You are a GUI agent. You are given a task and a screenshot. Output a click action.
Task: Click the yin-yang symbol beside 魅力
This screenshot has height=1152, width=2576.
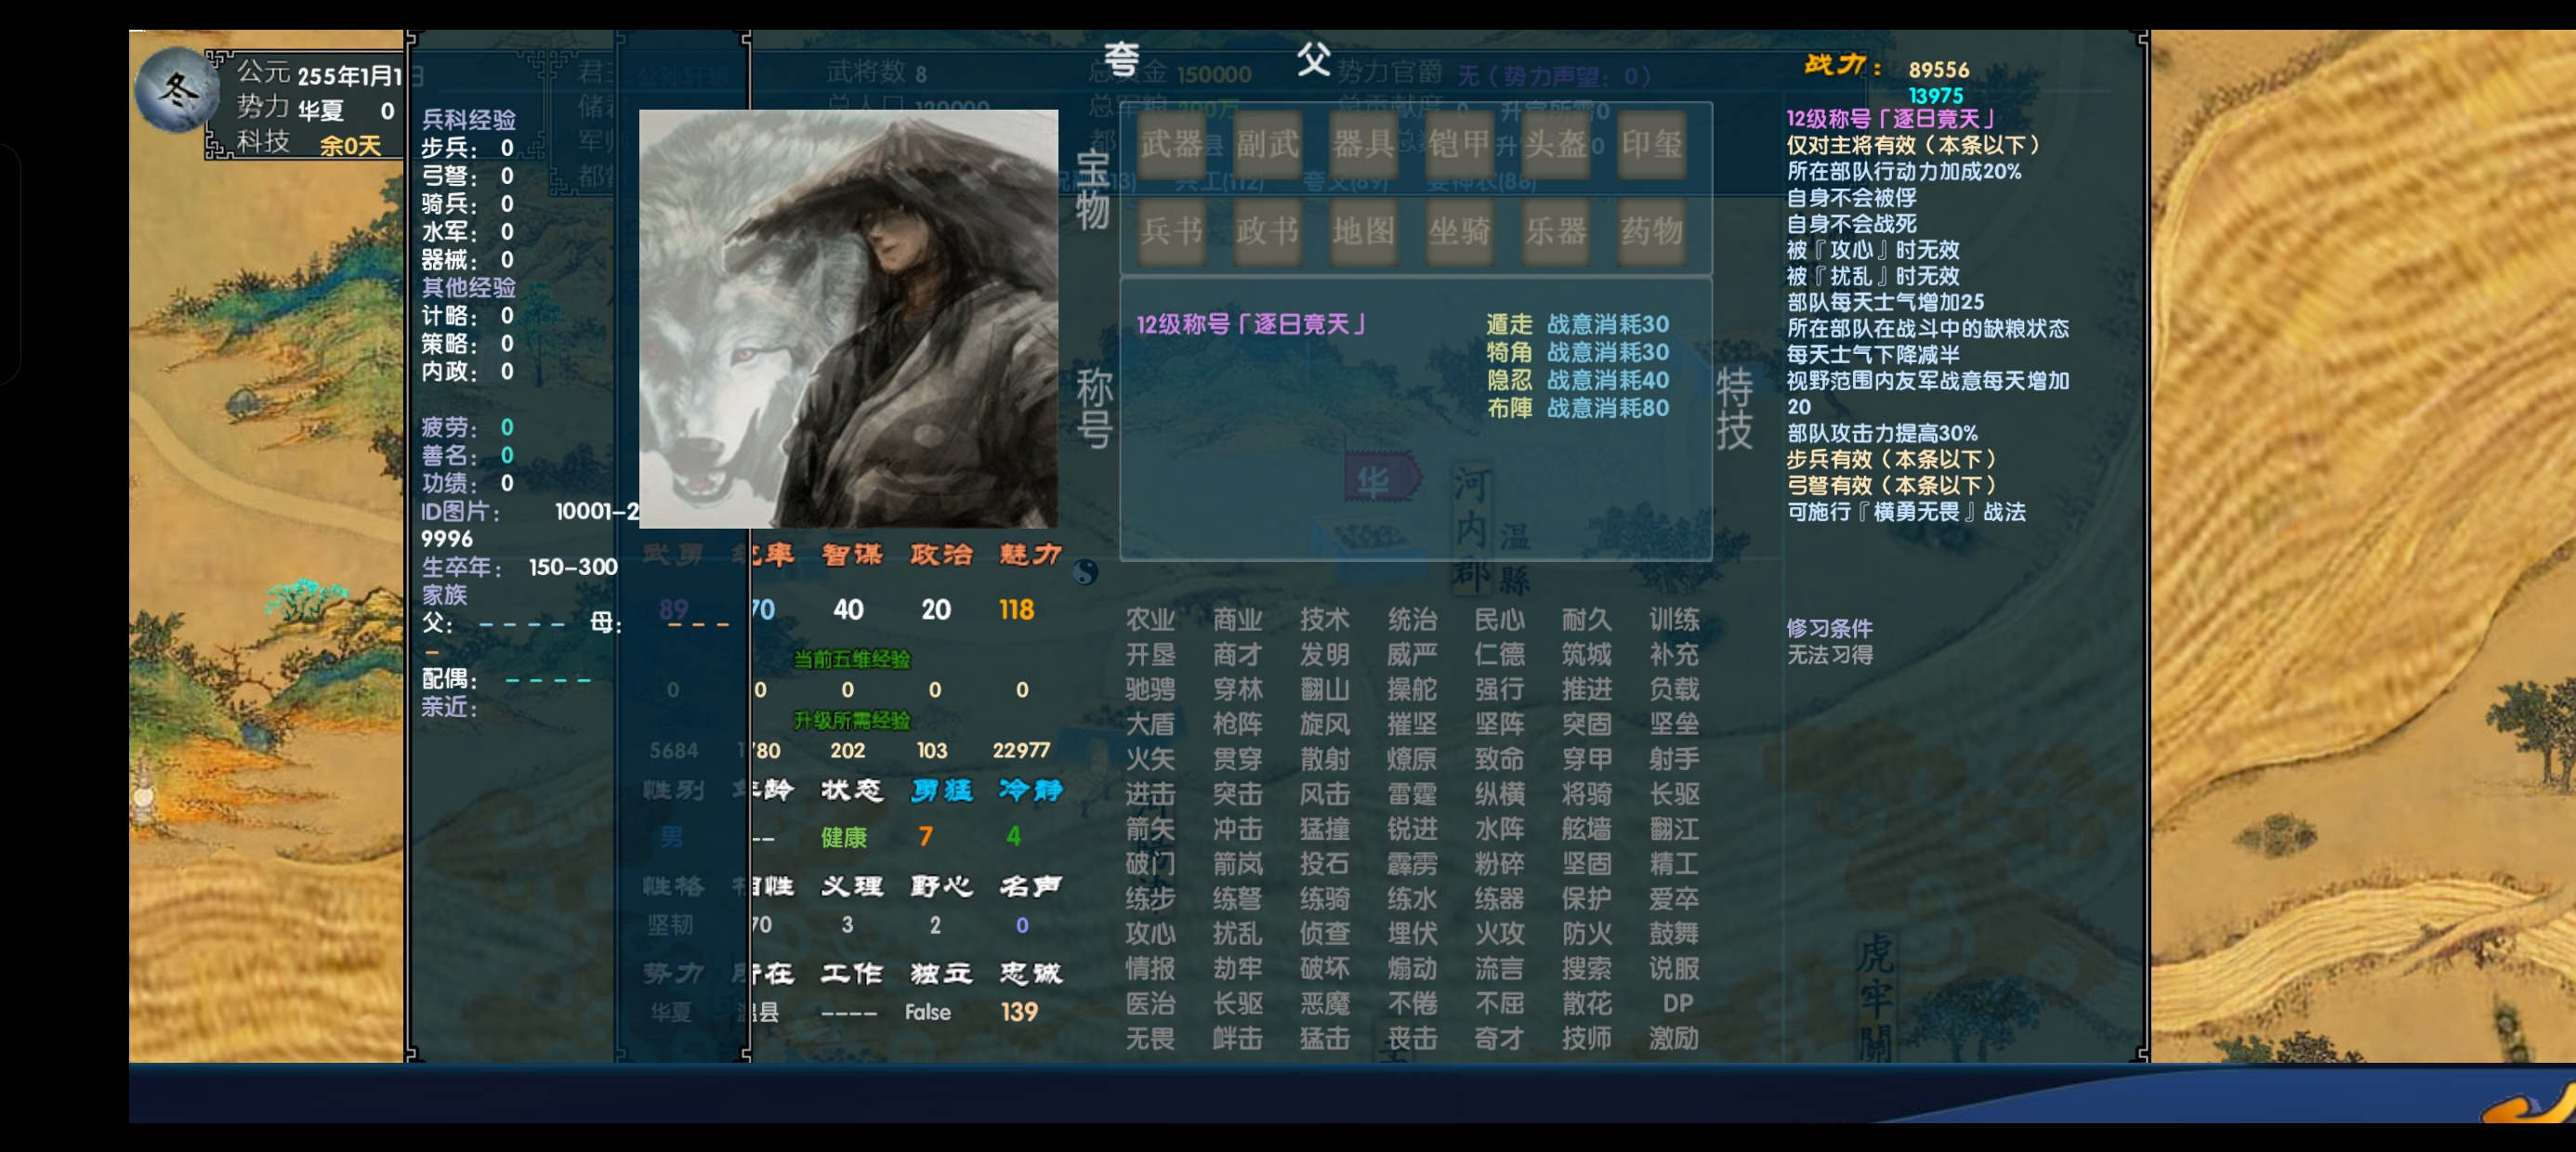point(1085,572)
